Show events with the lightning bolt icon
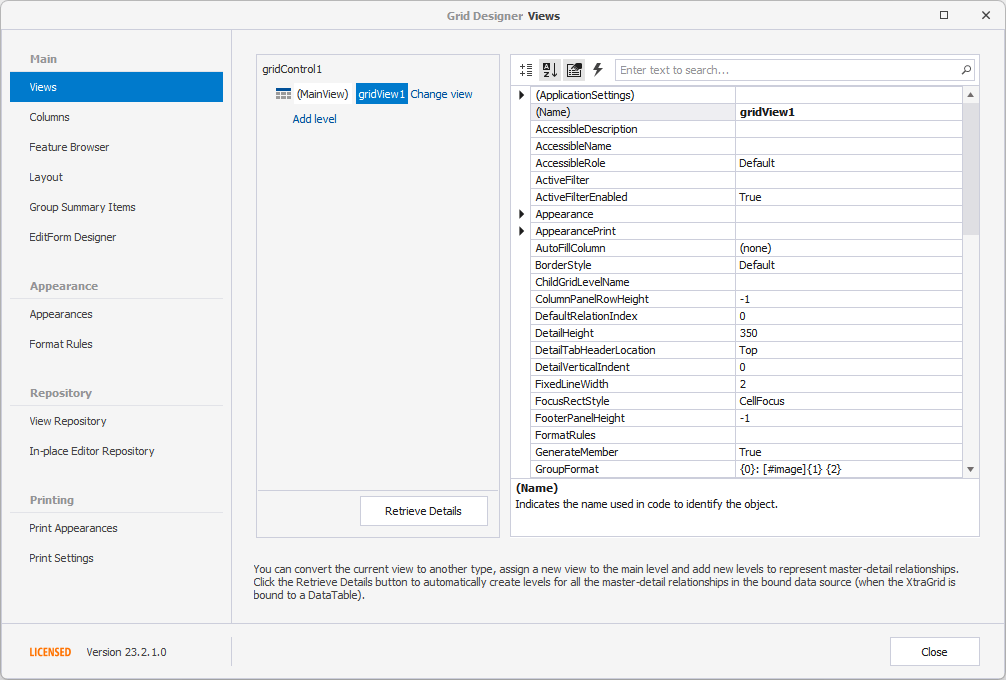Screen dimensions: 1006x680 tap(598, 70)
